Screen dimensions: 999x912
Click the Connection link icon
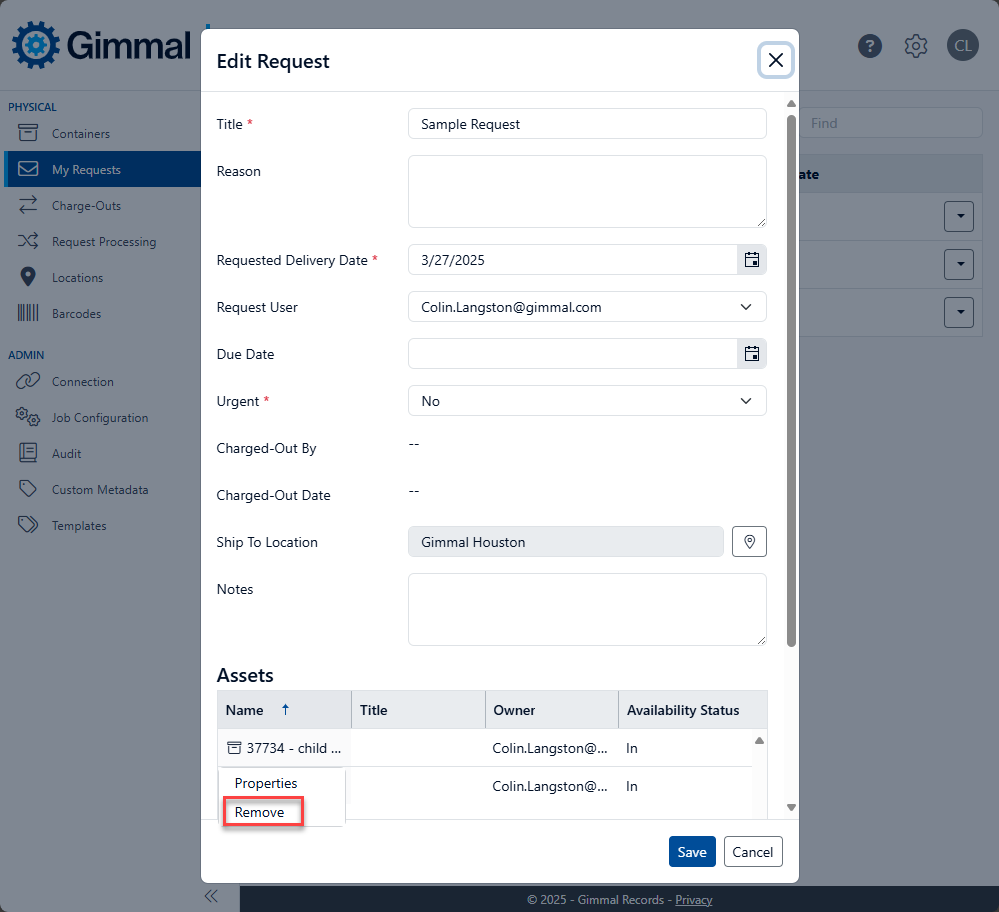pos(27,381)
